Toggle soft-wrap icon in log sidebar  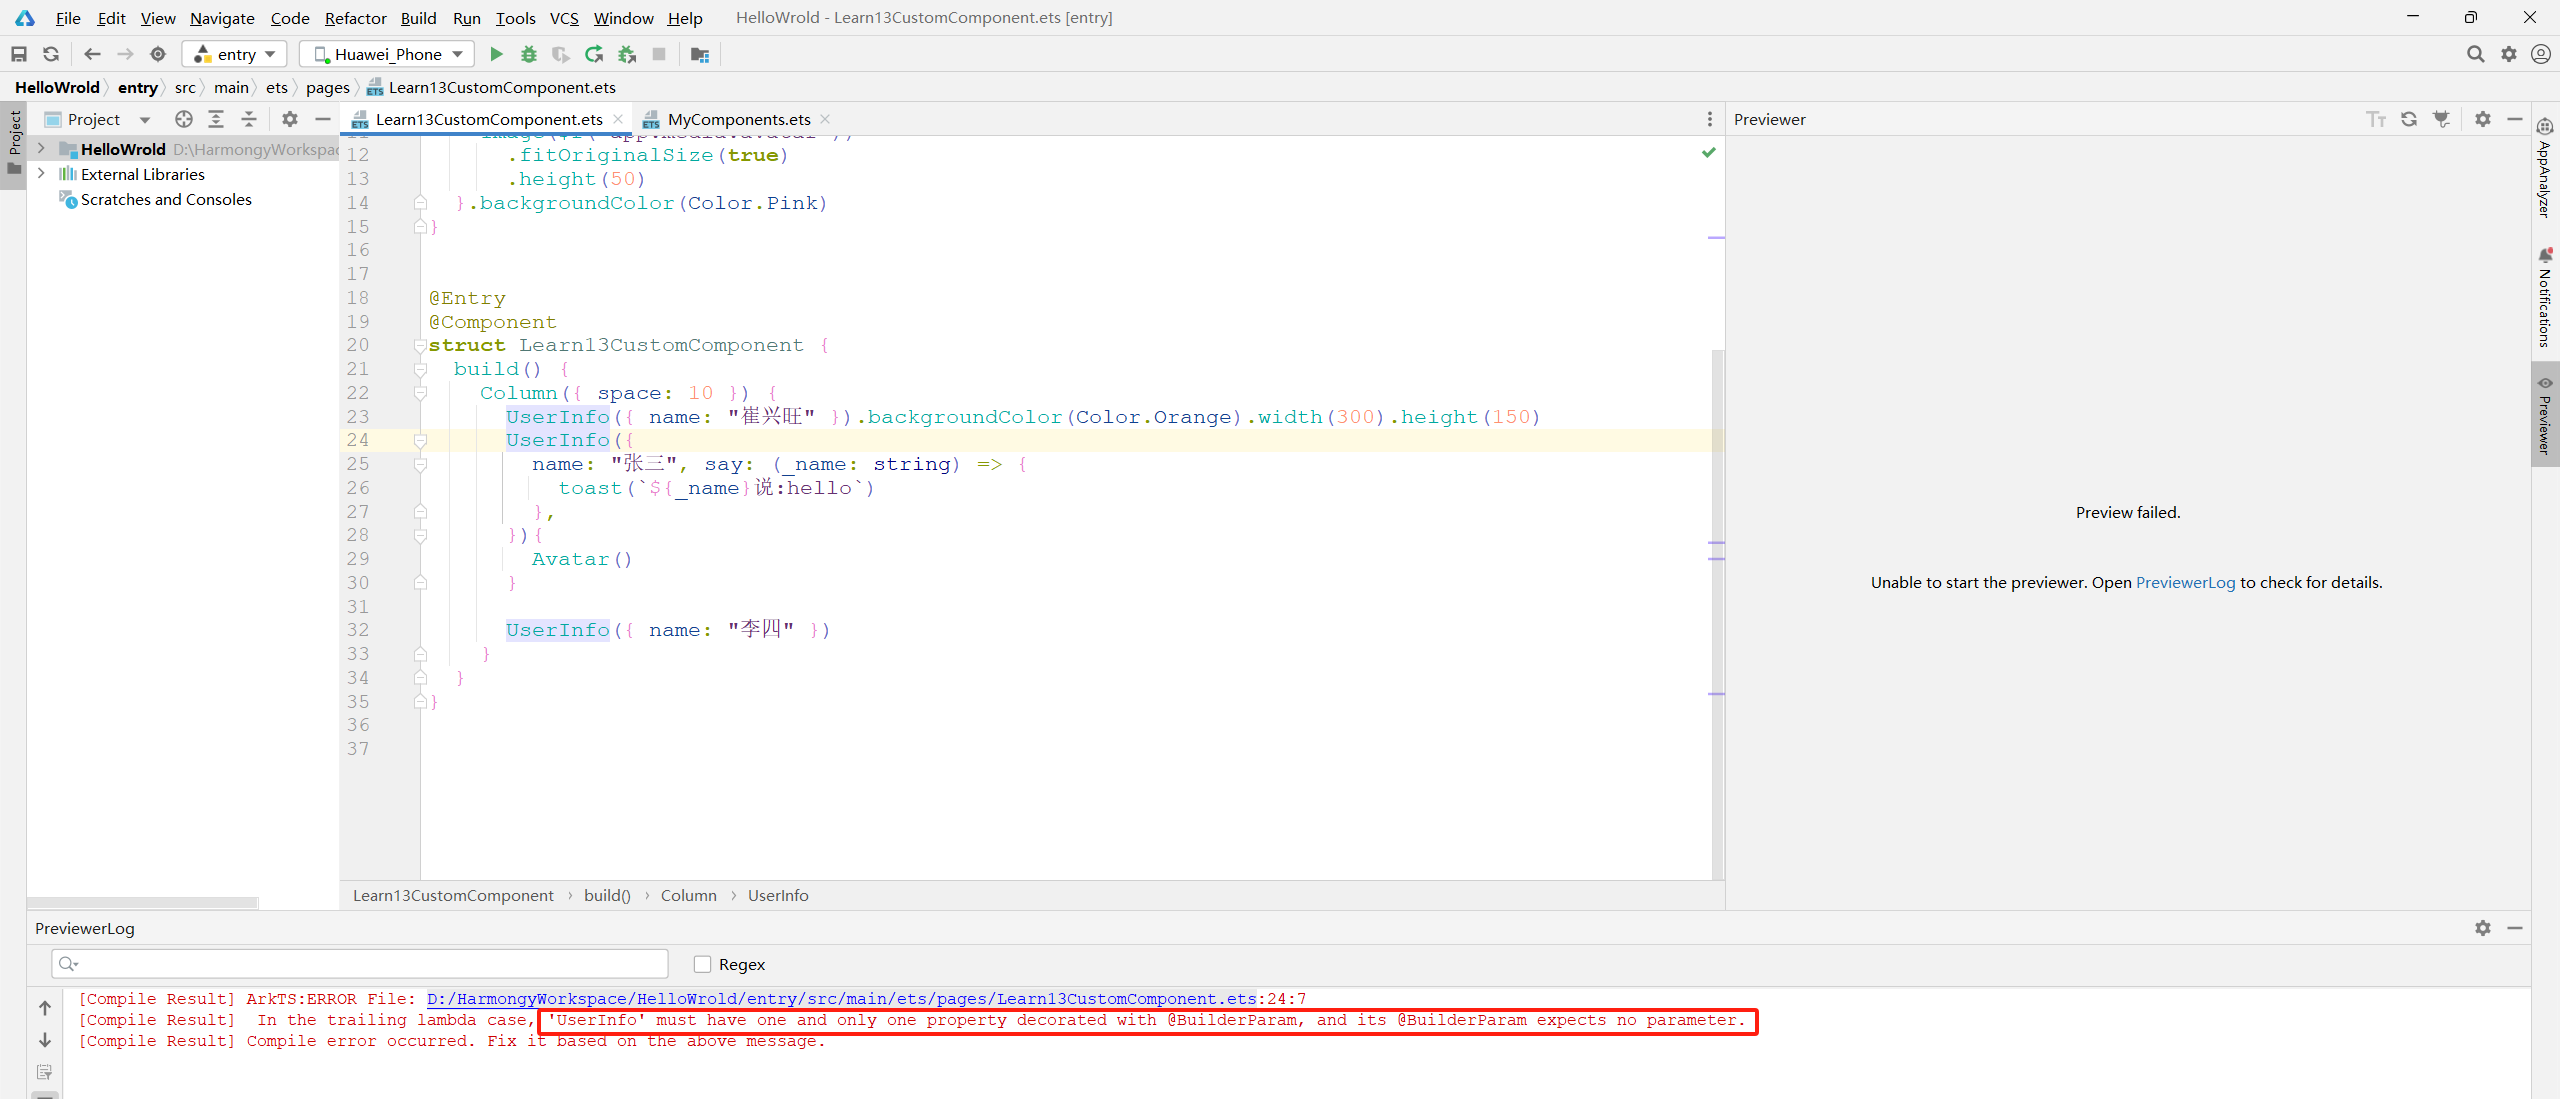point(45,1072)
